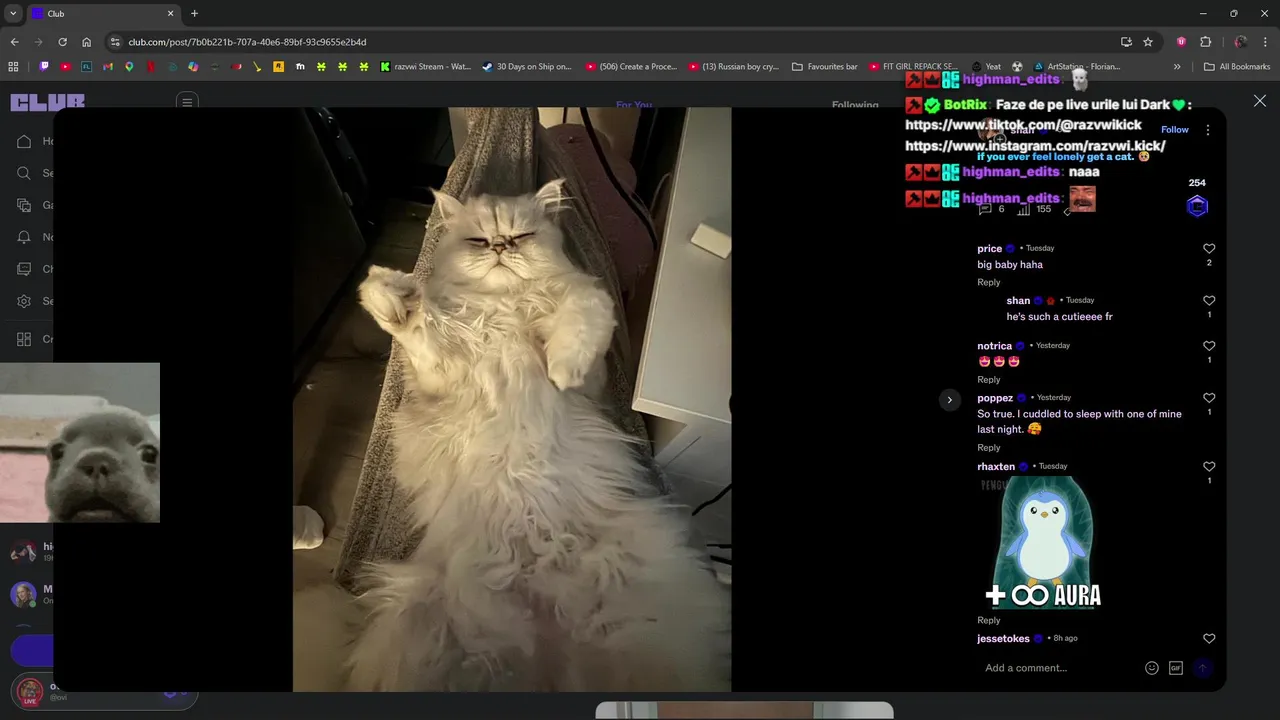Viewport: 1280px width, 720px height.
Task: Like rhaxten's penguin aura comment
Action: [1209, 467]
